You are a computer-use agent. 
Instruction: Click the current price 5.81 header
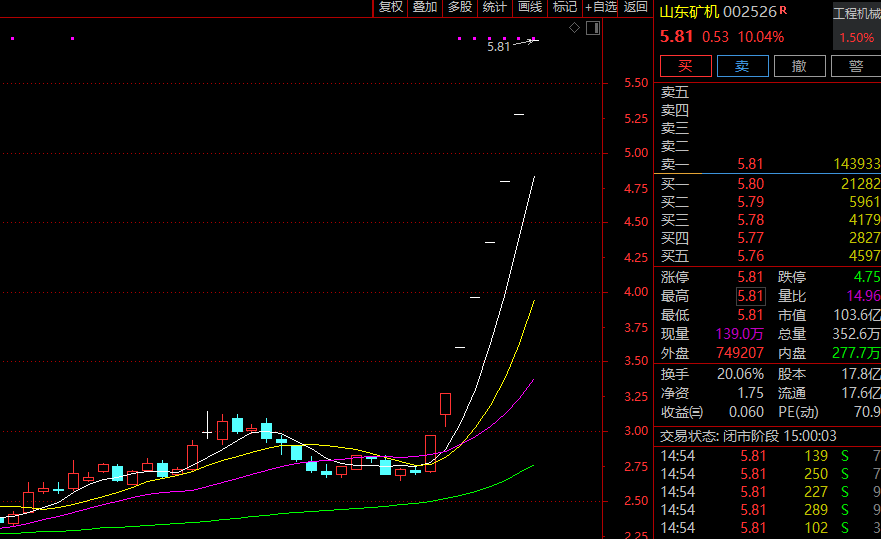[676, 37]
